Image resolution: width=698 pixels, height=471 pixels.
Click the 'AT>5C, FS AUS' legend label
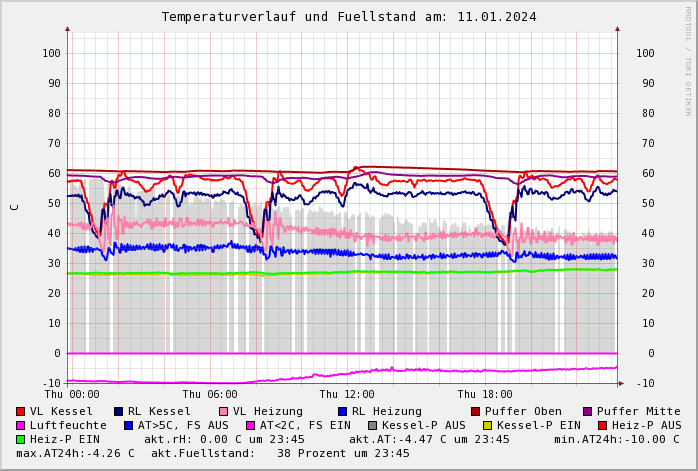183,426
